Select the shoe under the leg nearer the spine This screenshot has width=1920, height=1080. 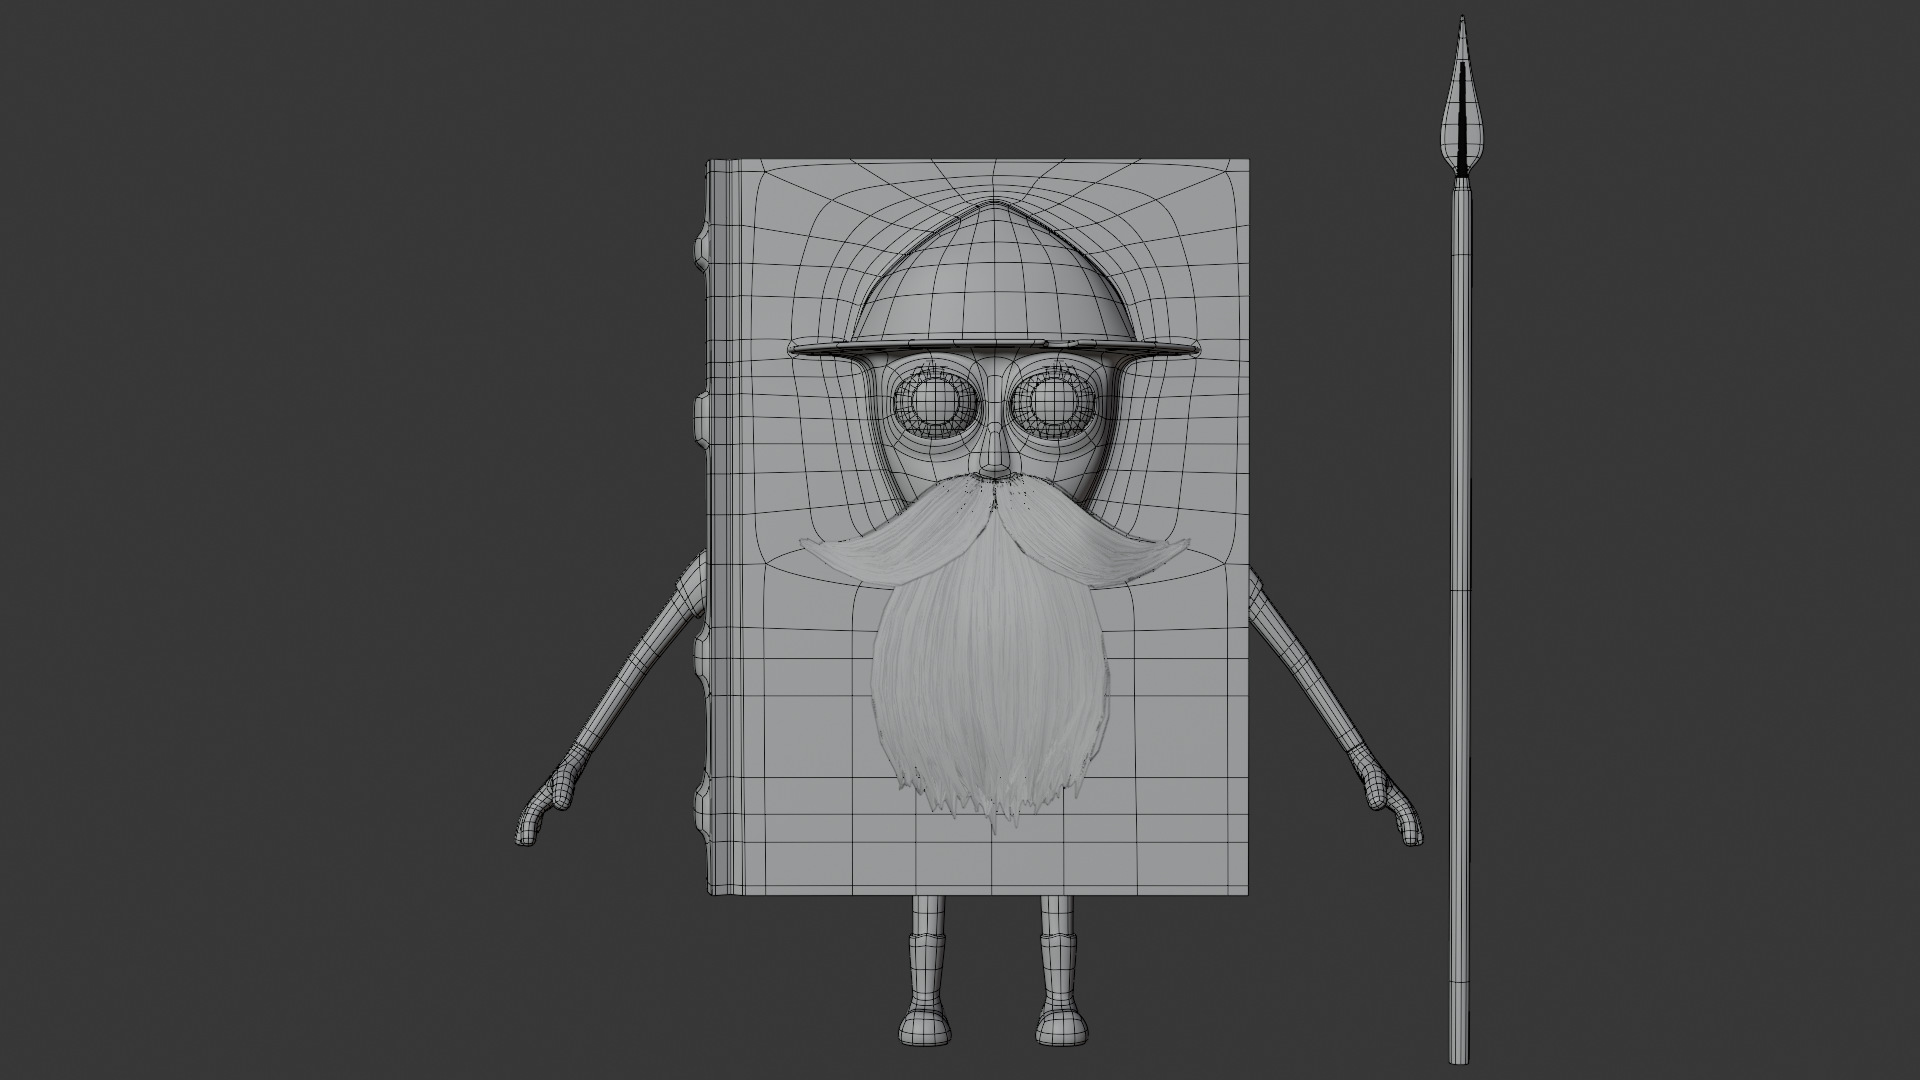point(923,1026)
